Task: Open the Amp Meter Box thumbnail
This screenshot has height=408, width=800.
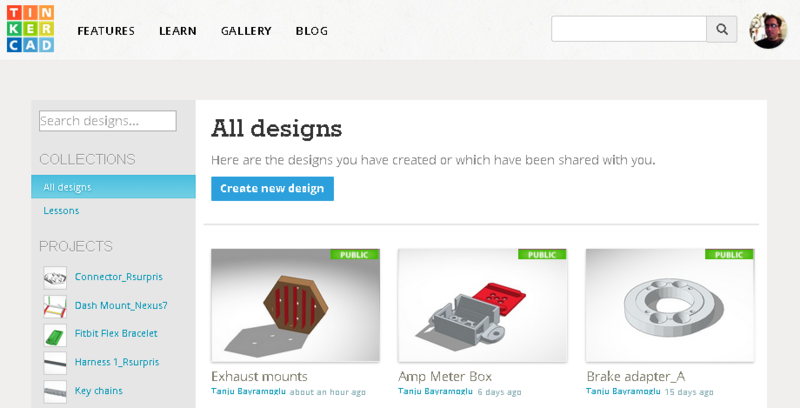Action: coord(482,305)
